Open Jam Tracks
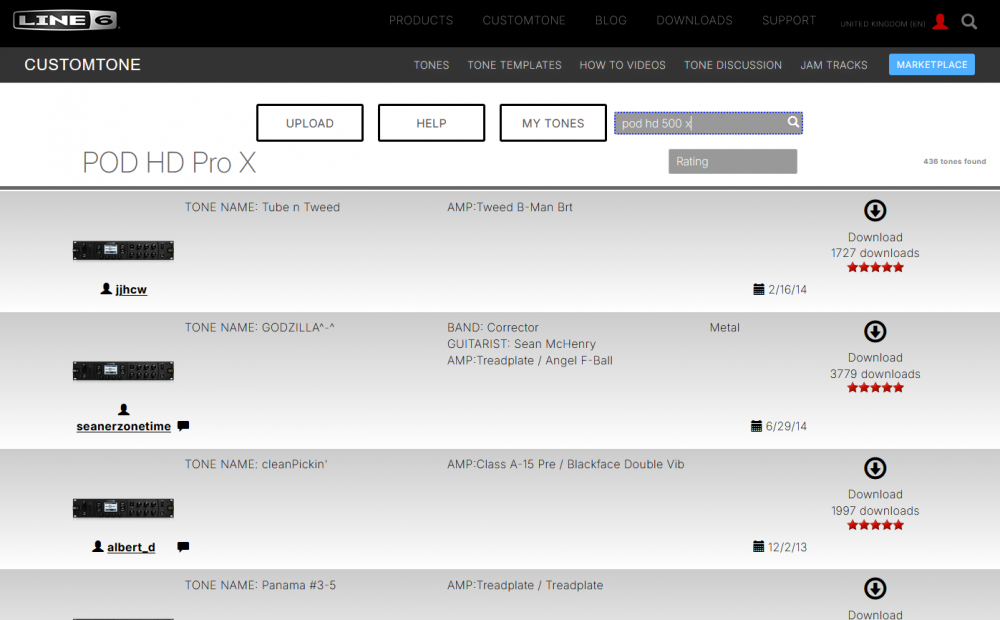This screenshot has width=1000, height=620. pos(834,65)
